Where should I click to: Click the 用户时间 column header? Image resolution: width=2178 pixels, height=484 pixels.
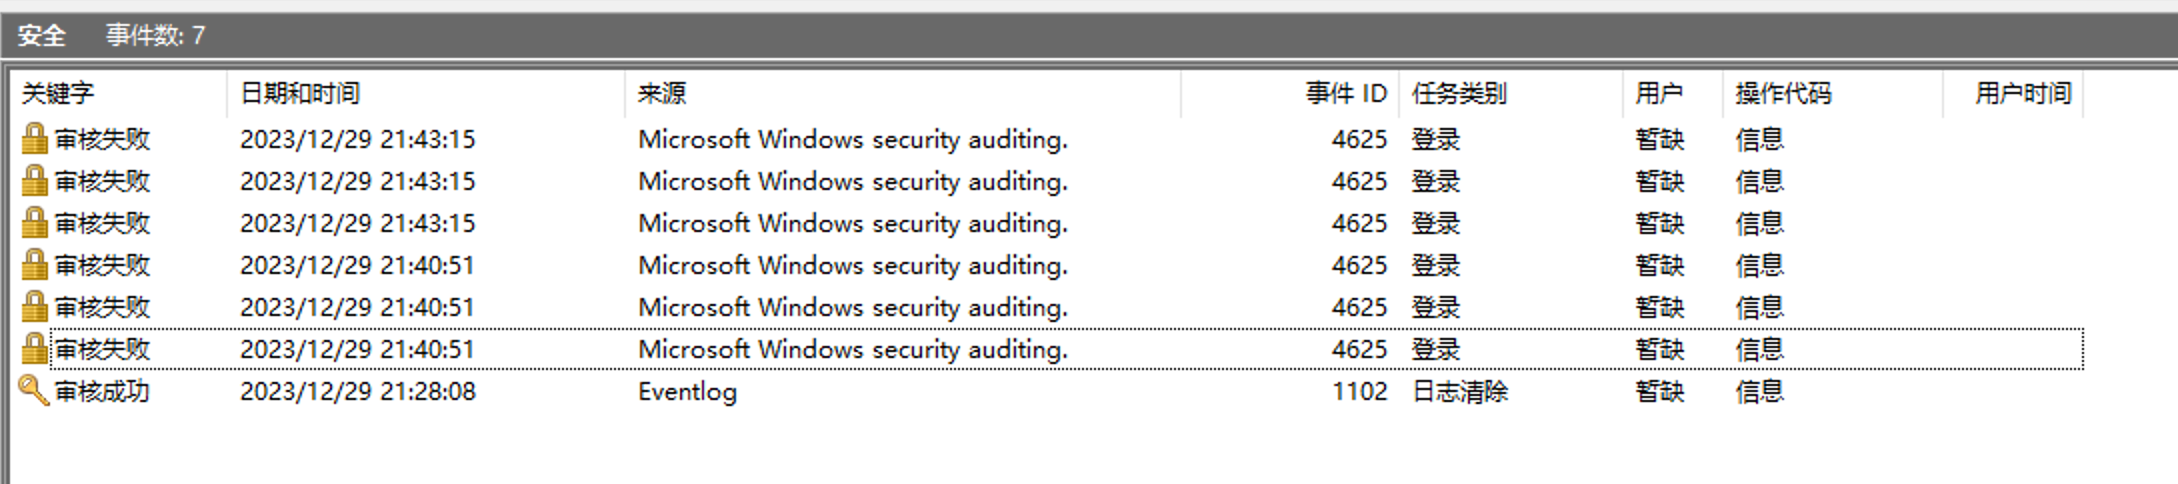2022,94
